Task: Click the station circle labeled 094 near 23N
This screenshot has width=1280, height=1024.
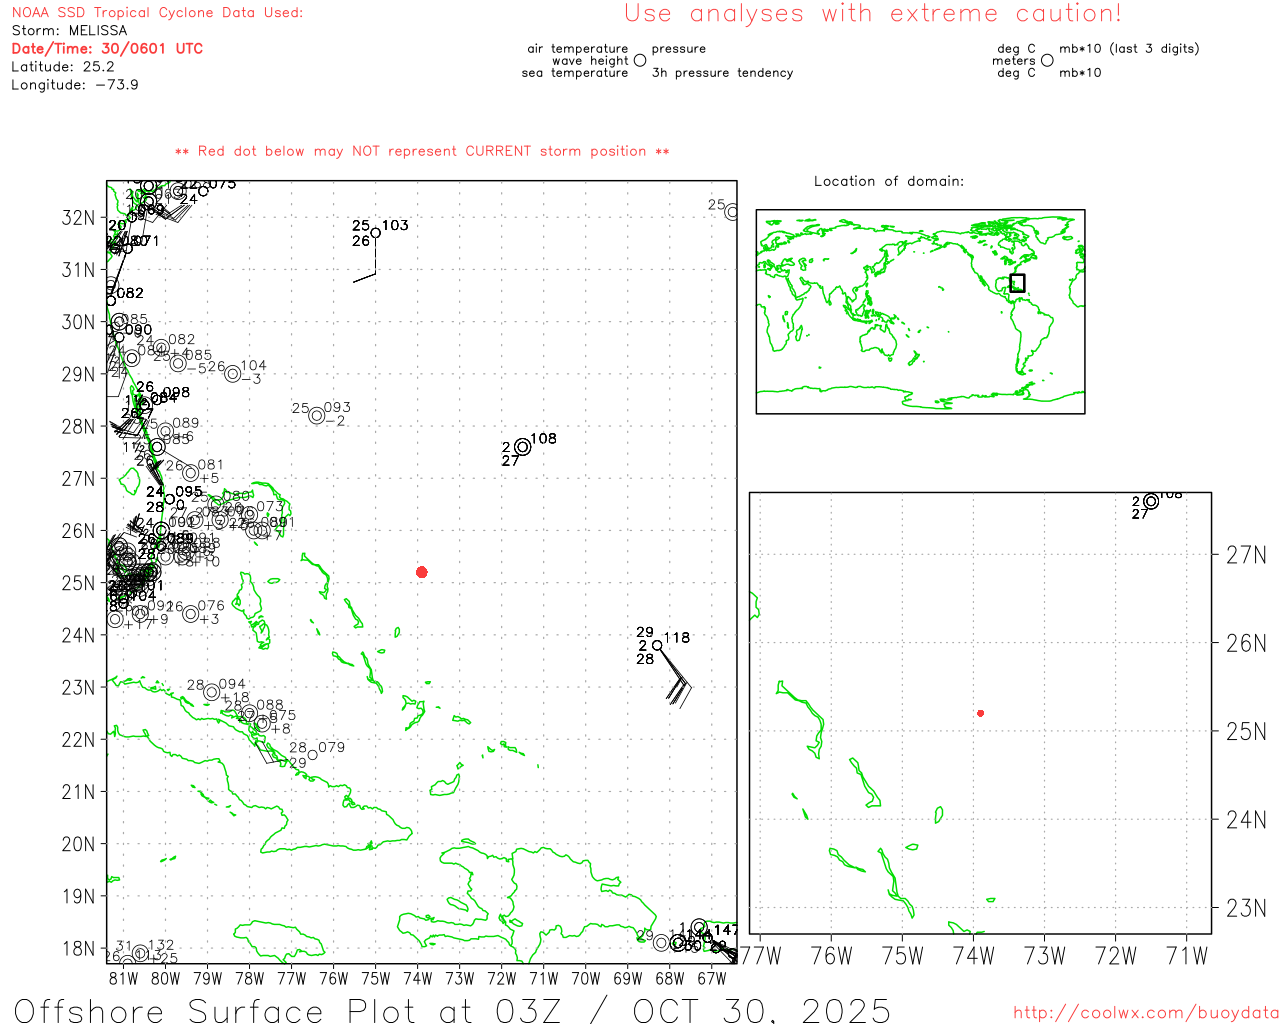Action: coord(211,692)
